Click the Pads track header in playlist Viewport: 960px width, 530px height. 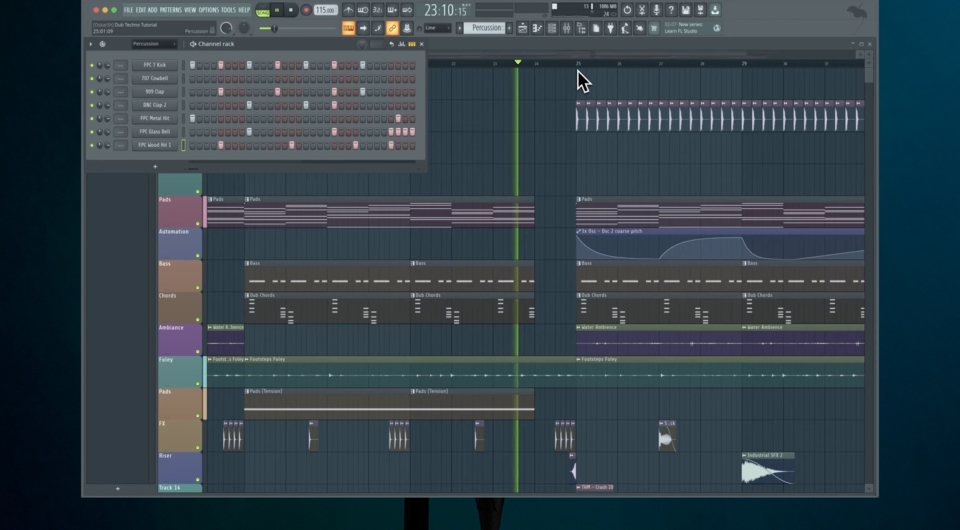(179, 212)
